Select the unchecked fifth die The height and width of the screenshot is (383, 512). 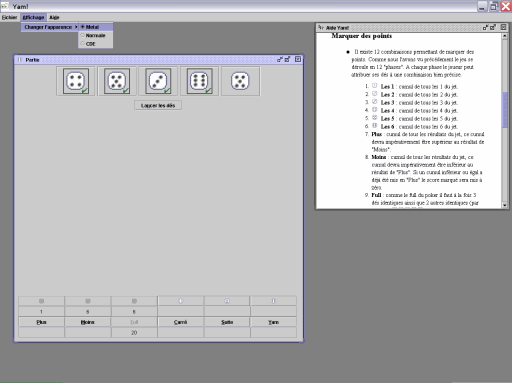[x=240, y=81]
